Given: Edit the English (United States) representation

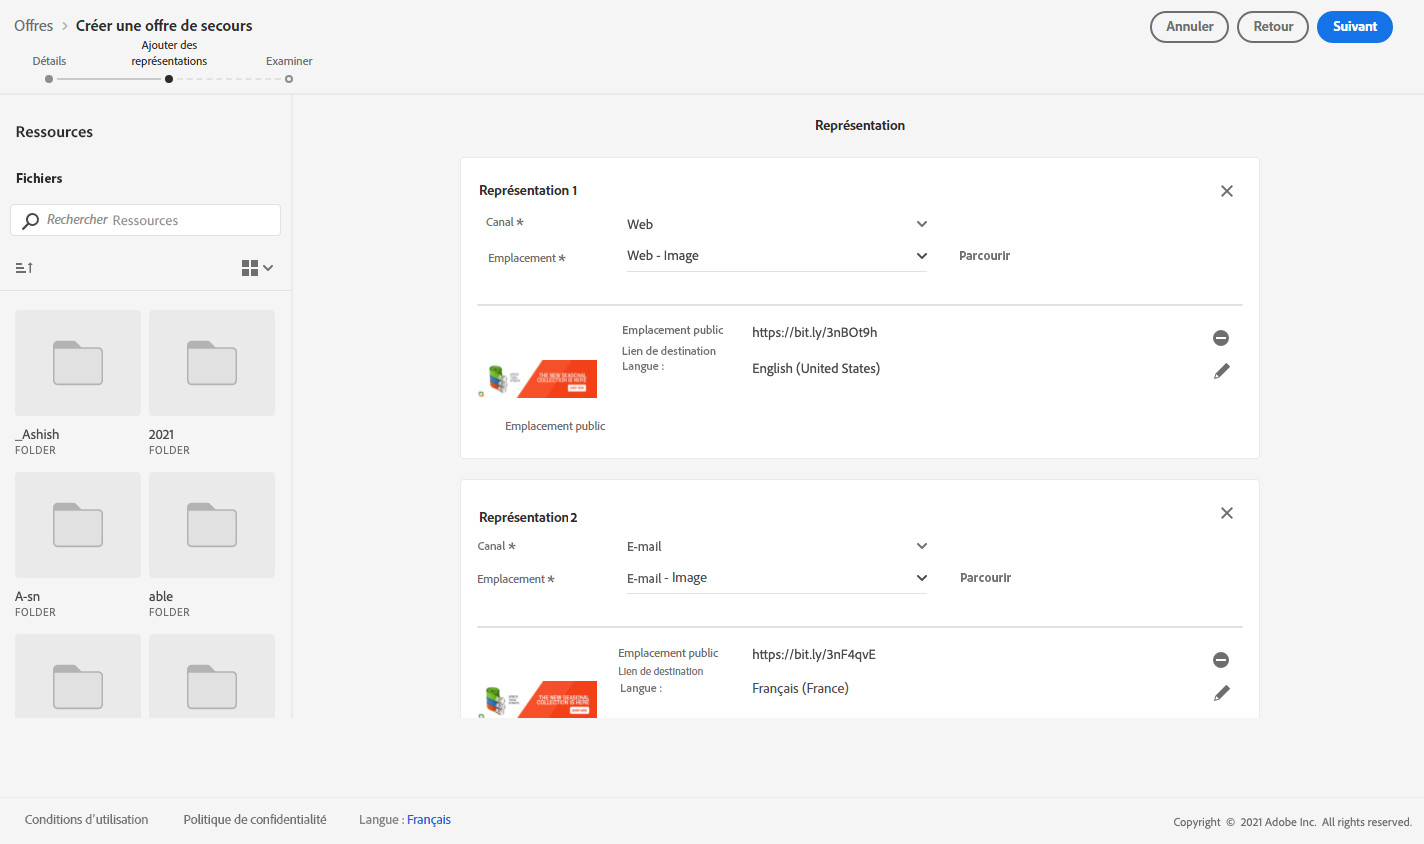Looking at the screenshot, I should 1221,371.
